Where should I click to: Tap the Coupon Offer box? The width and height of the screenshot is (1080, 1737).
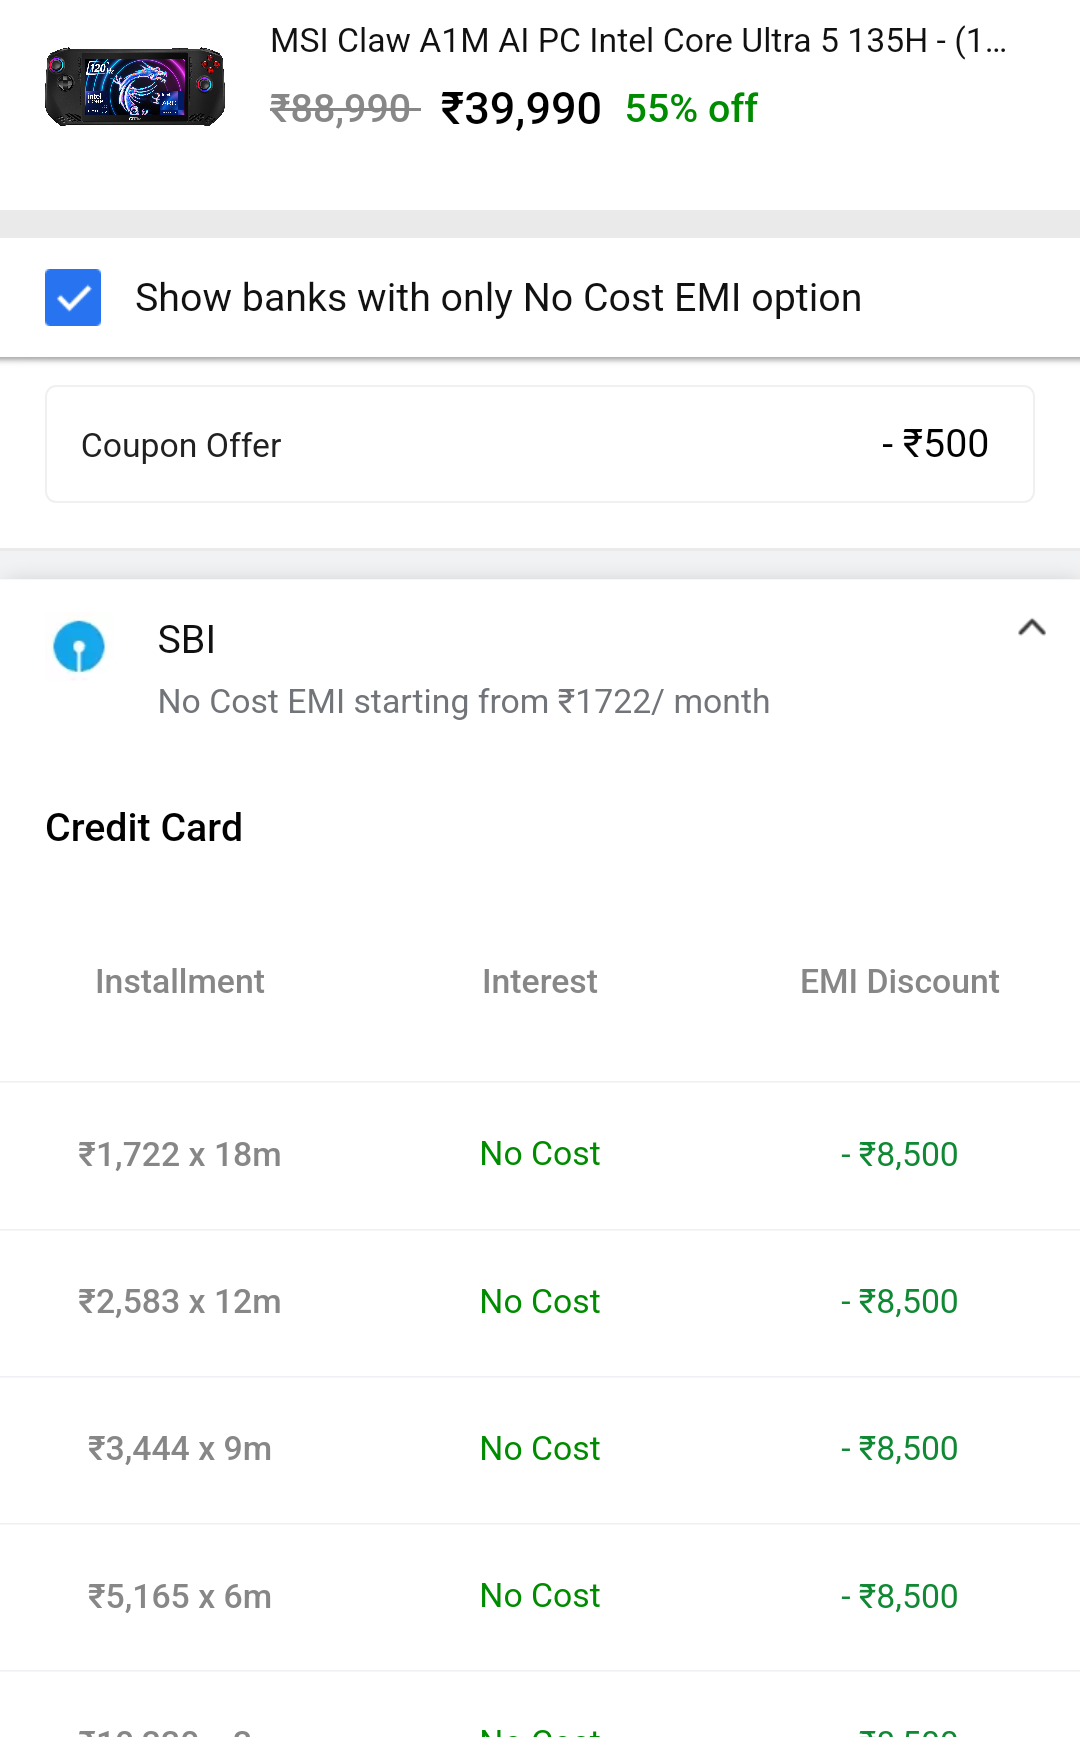pos(540,445)
